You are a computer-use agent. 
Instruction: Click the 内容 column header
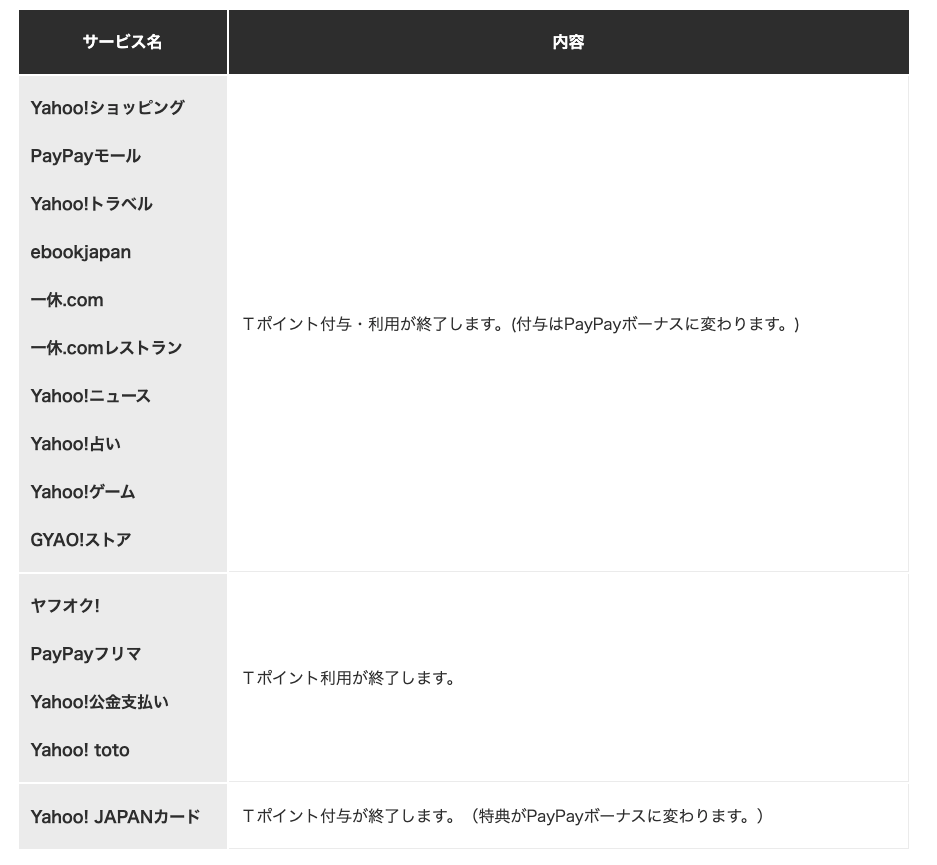(568, 42)
